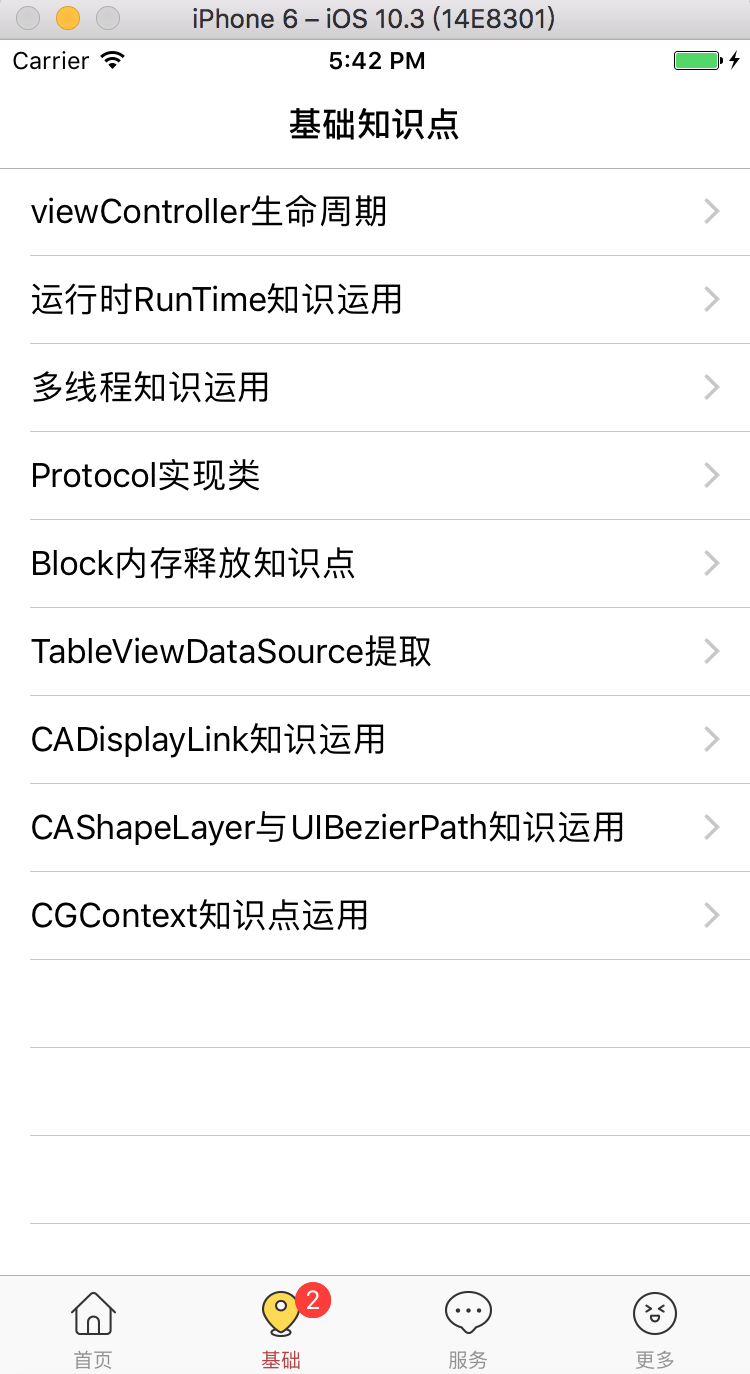Tap CADisplayLink知识运用 row
Image resolution: width=750 pixels, height=1374 pixels.
tap(208, 739)
